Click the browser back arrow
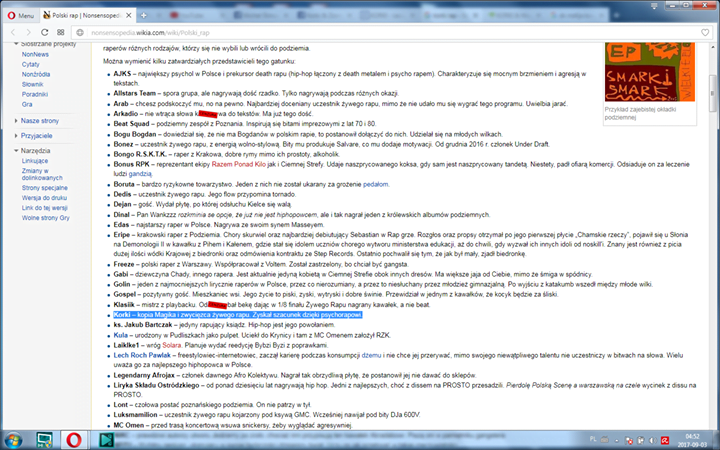 pyautogui.click(x=12, y=33)
